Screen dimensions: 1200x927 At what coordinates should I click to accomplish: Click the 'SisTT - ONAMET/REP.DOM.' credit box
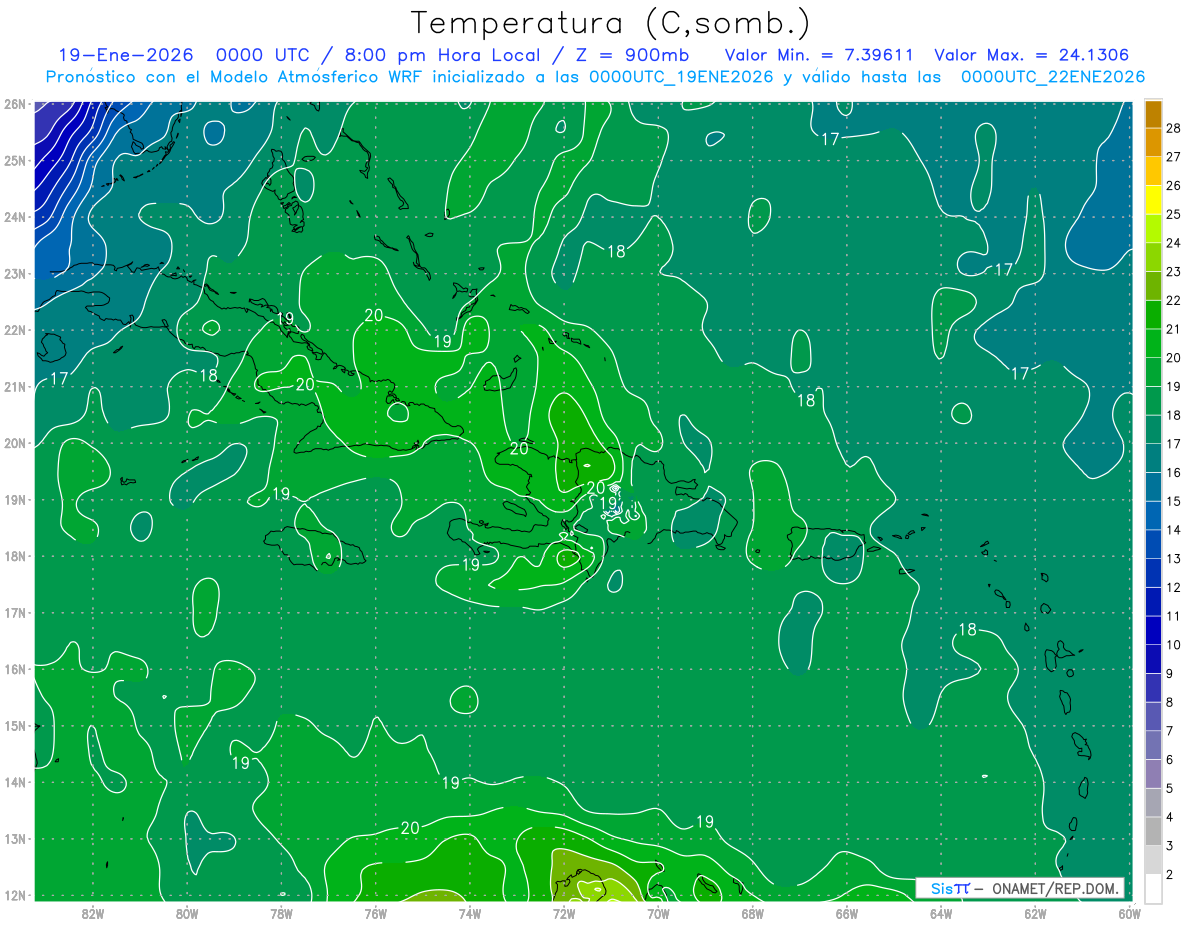(x=1020, y=888)
